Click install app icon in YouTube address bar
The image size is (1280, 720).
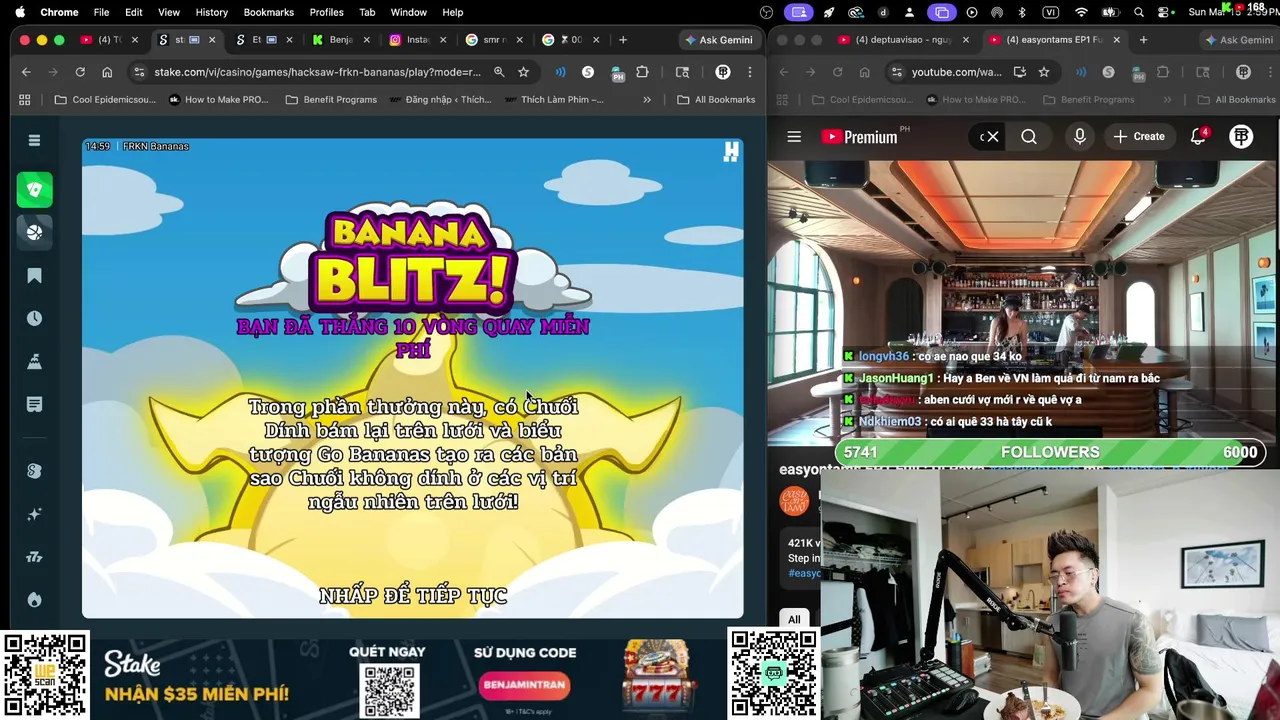[1019, 72]
